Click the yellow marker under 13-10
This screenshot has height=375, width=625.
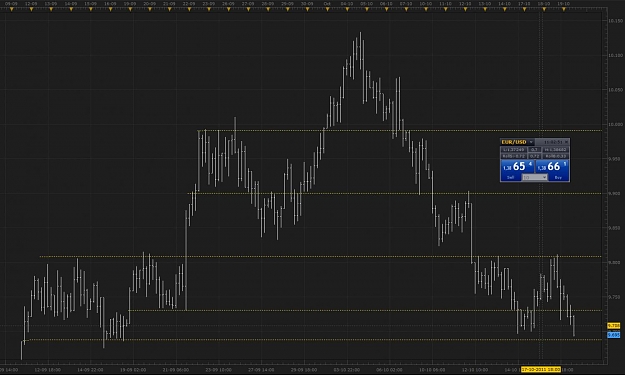click(x=485, y=9)
